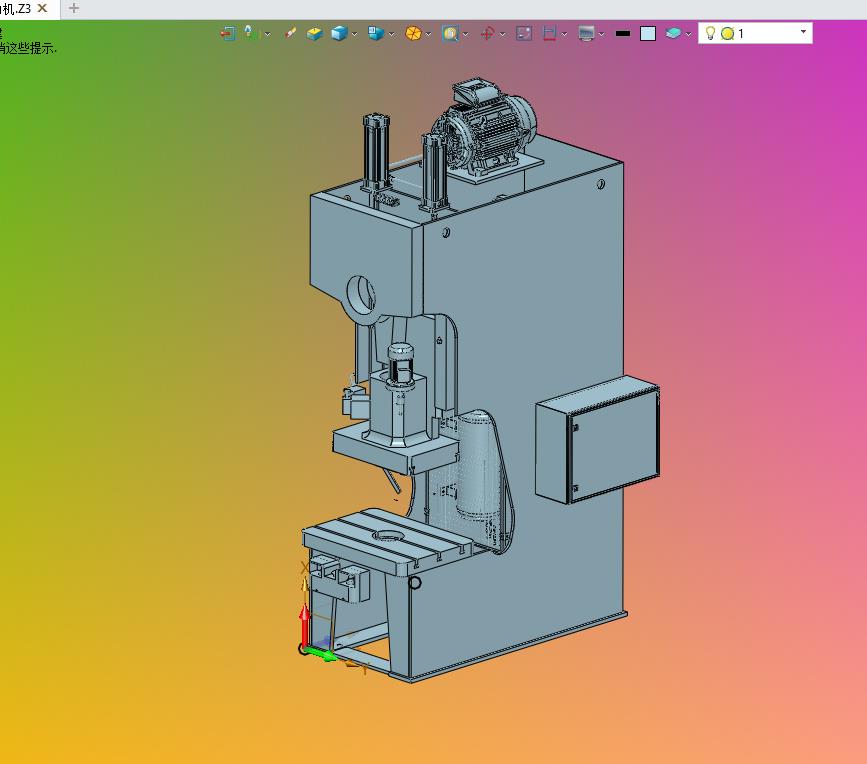Screen dimensions: 867x764
Task: Open dropdown arrow next to axes icon
Action: (268, 34)
